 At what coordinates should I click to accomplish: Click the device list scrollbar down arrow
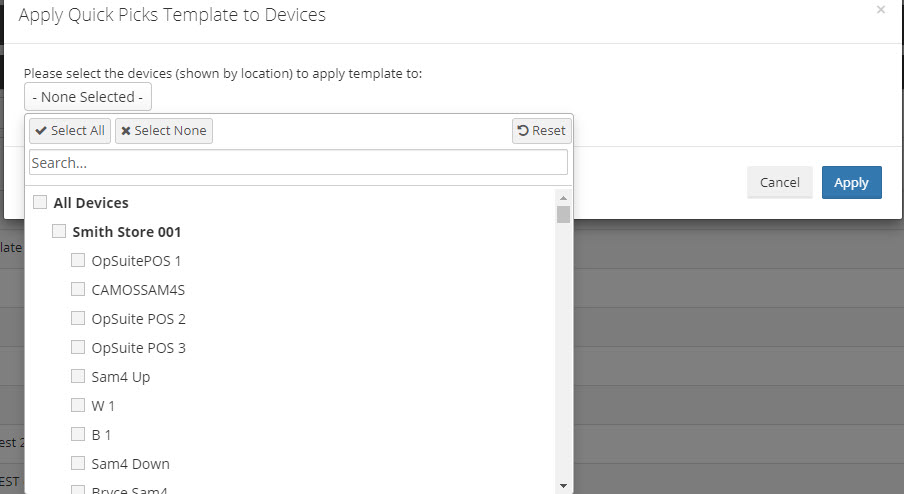tap(563, 486)
